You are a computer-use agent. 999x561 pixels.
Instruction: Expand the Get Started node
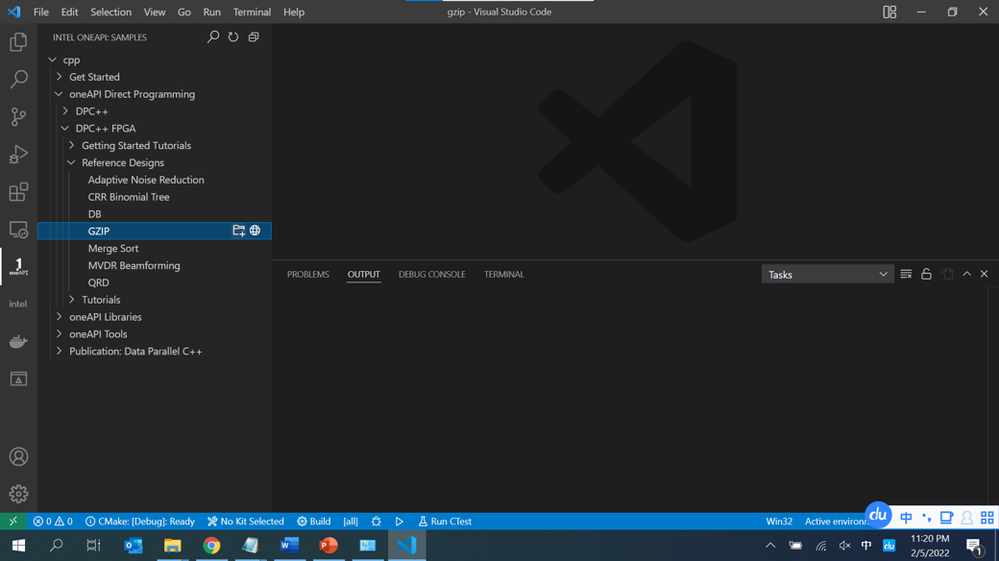[x=59, y=77]
